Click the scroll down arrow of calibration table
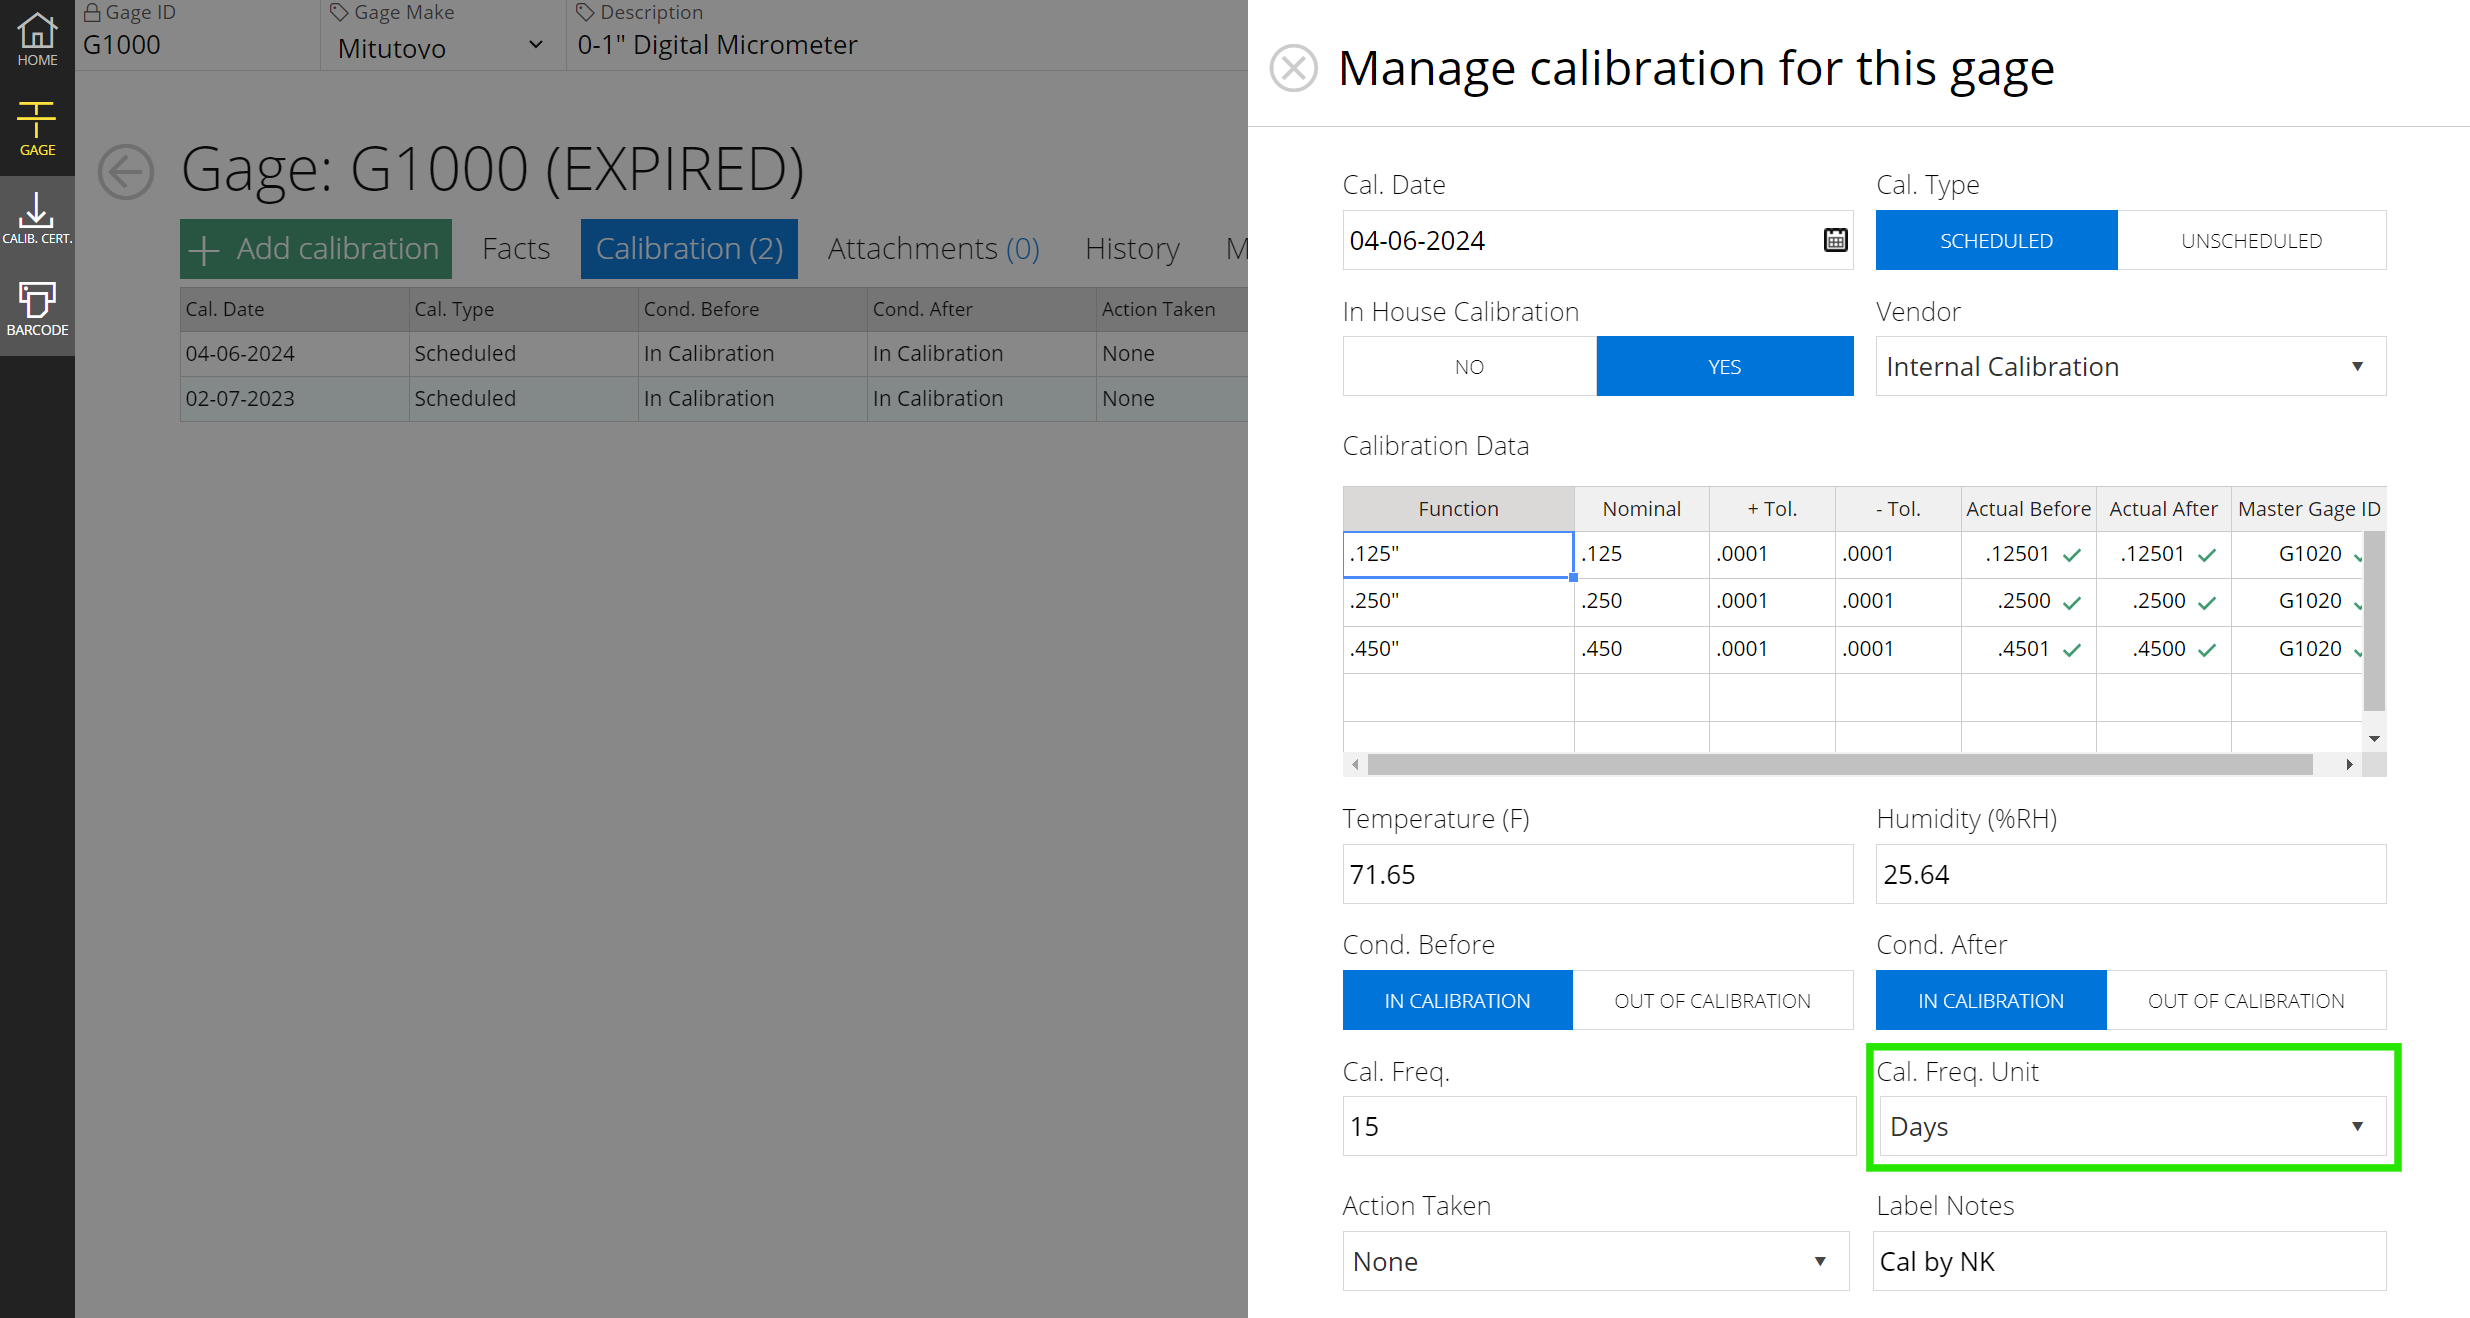The width and height of the screenshot is (2470, 1318). click(2374, 739)
